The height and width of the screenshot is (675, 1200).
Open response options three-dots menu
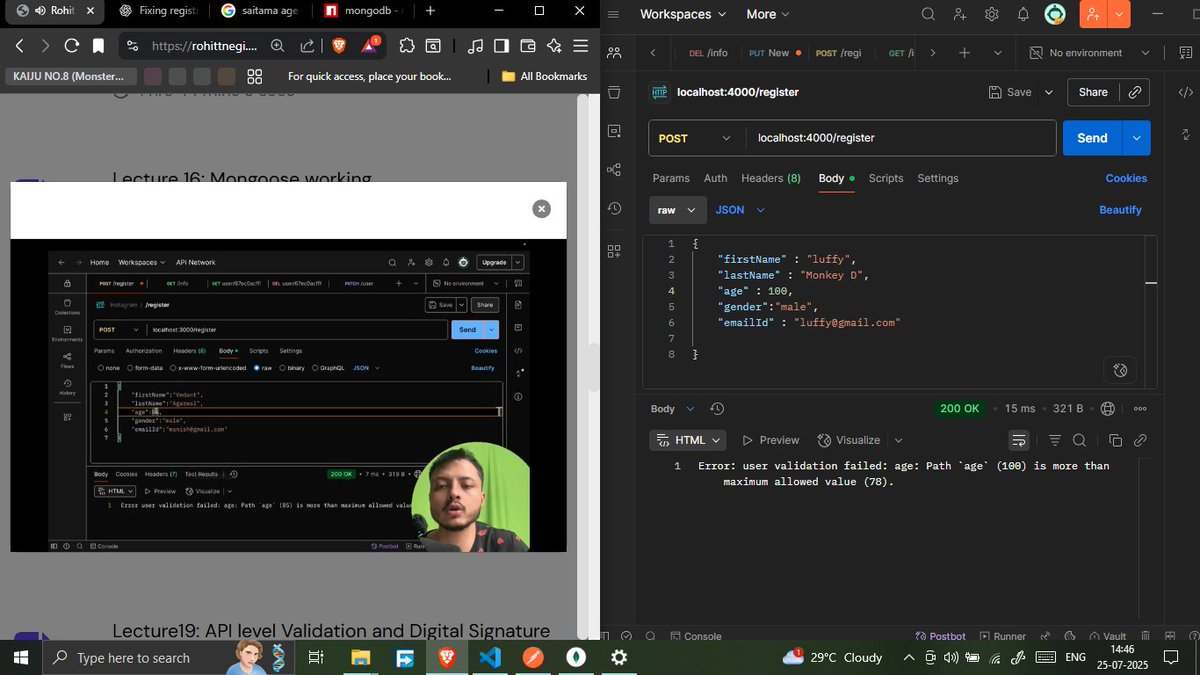(x=1140, y=409)
